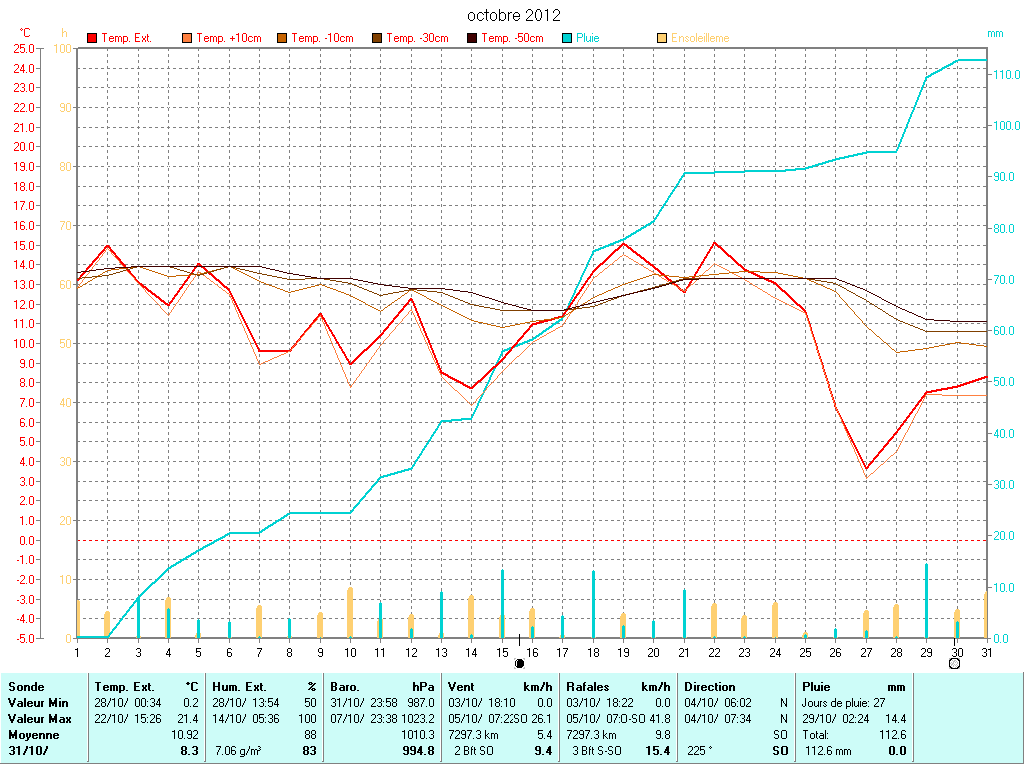Viewport: 1024px width, 764px height.
Task: Click the new moon symbol below day 15
Action: click(x=519, y=663)
